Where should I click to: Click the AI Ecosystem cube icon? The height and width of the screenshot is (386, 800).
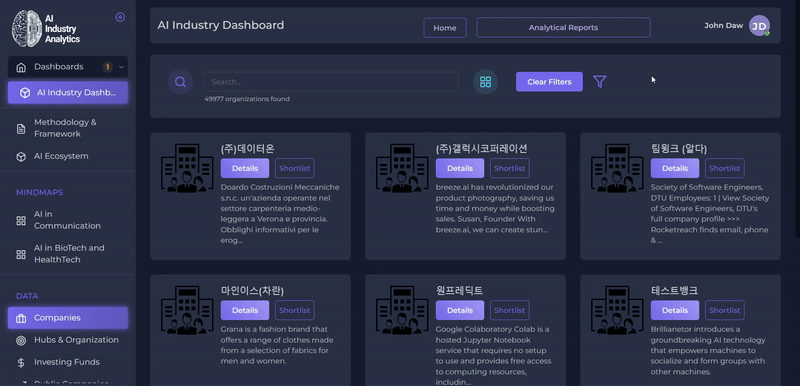click(21, 157)
